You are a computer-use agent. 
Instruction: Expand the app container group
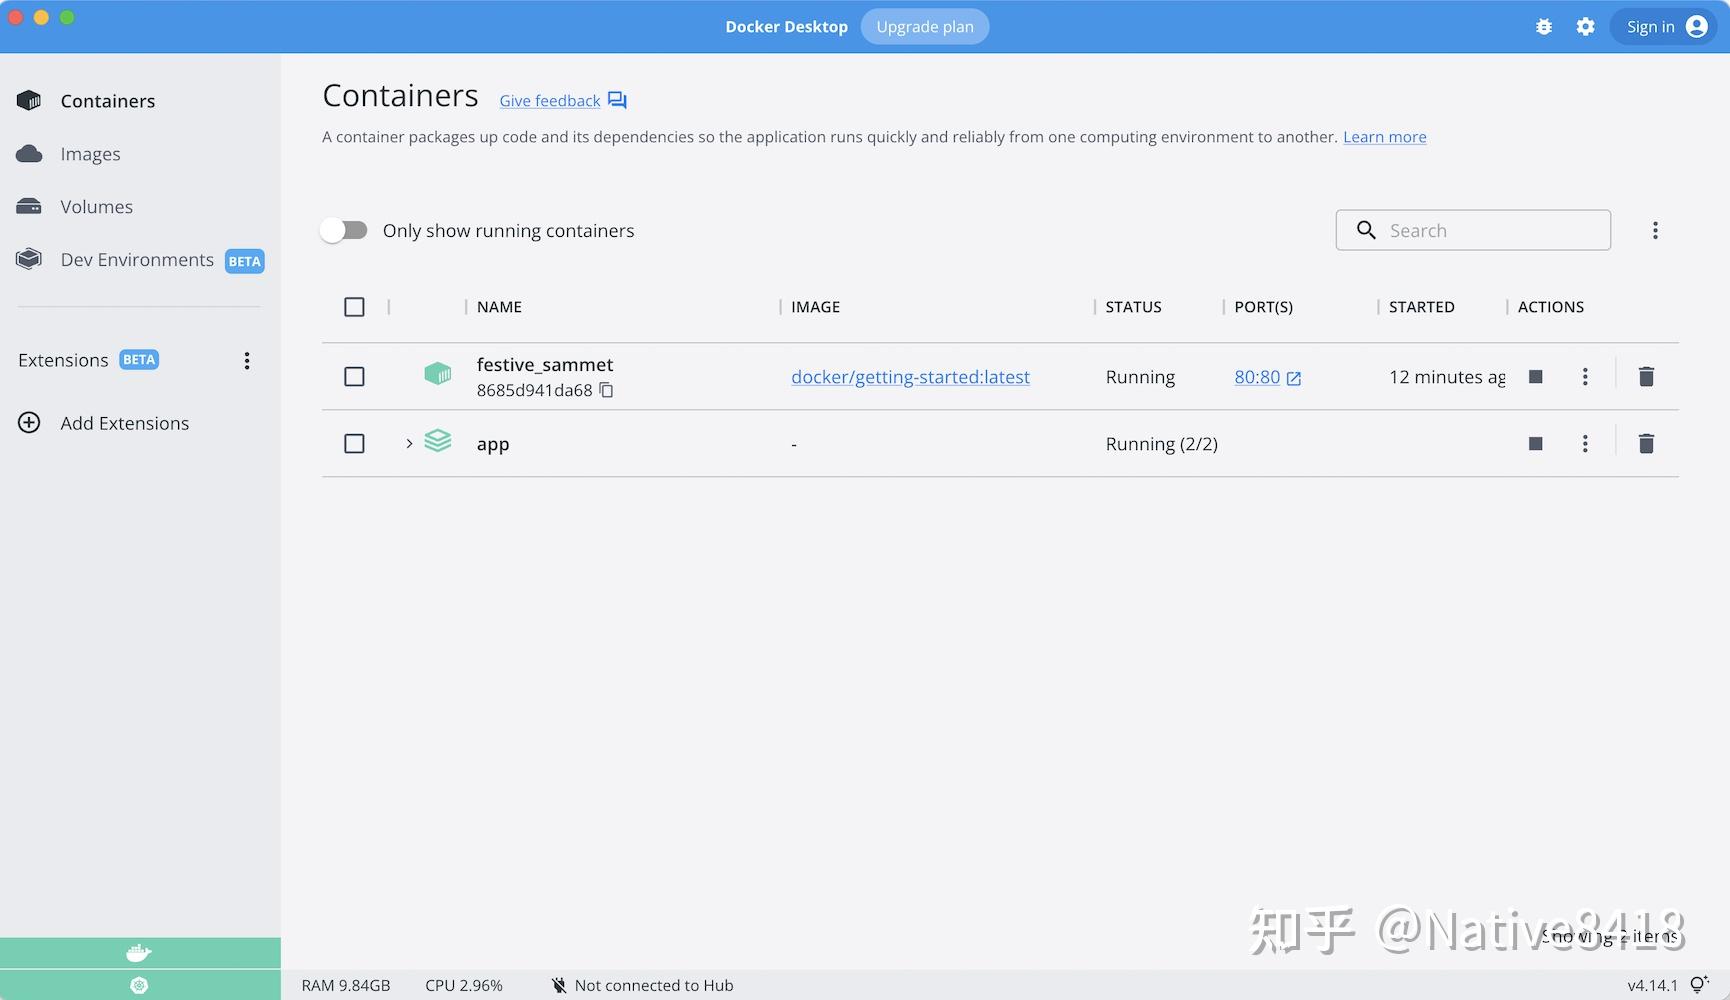408,443
